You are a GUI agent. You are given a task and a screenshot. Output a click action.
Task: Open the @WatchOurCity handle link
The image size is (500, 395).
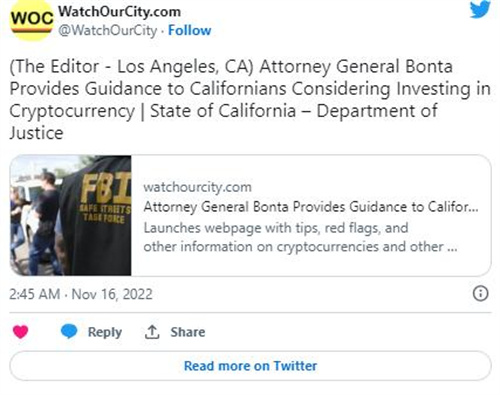(108, 30)
